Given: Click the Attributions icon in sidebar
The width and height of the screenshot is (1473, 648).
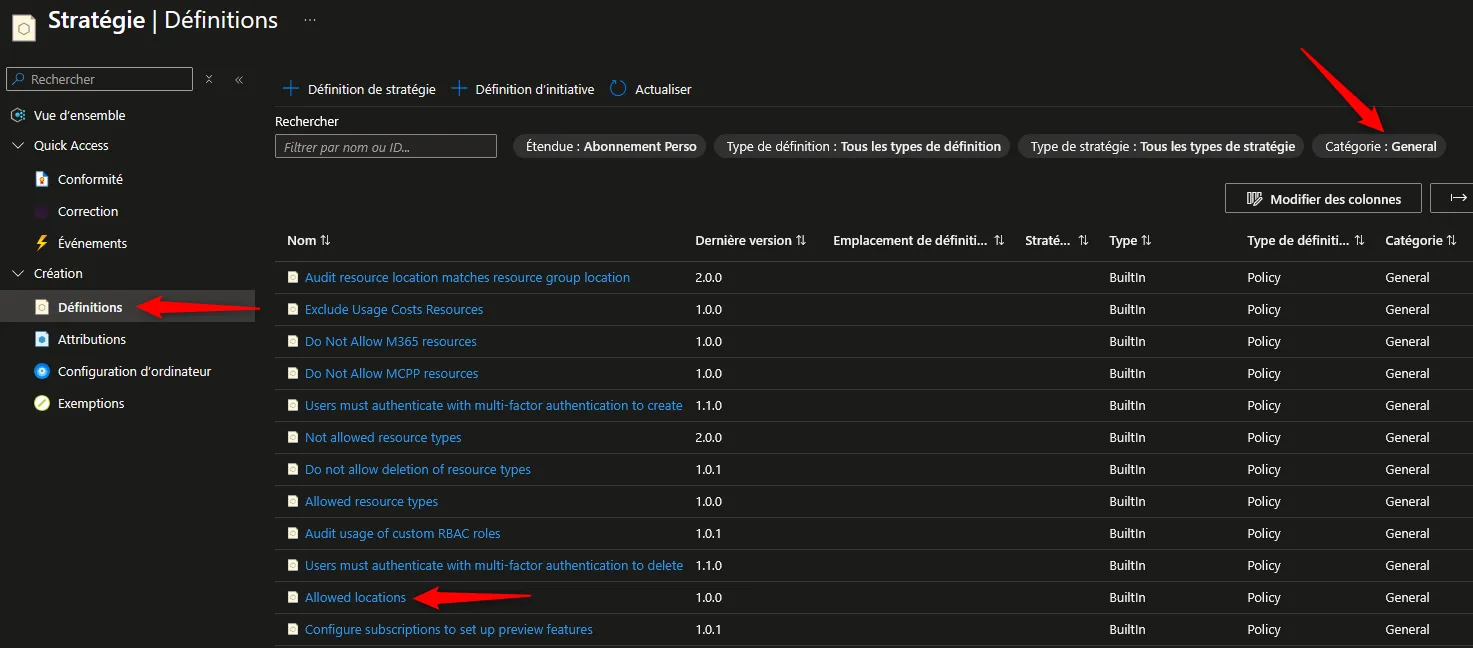Looking at the screenshot, I should pos(42,339).
